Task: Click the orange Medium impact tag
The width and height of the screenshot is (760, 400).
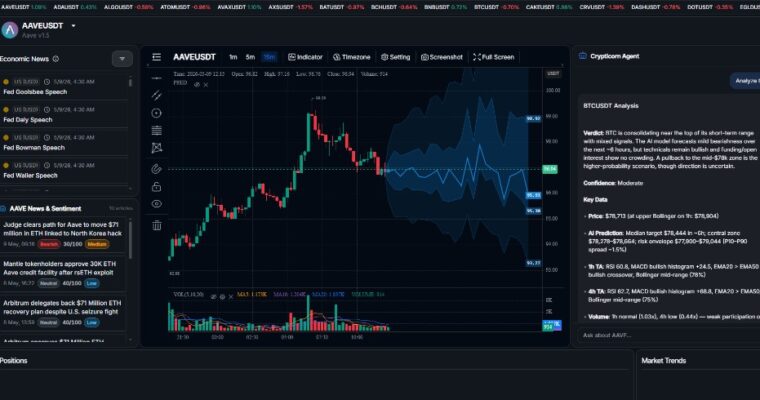Action: 97,244
